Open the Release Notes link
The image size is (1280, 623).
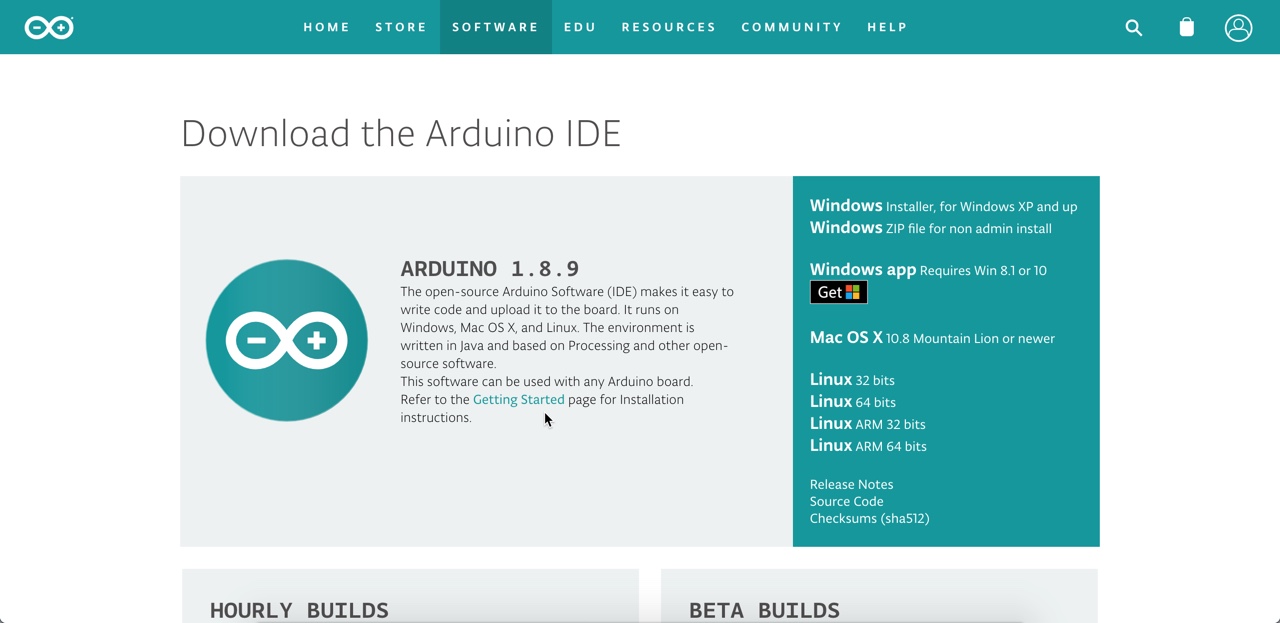[851, 484]
